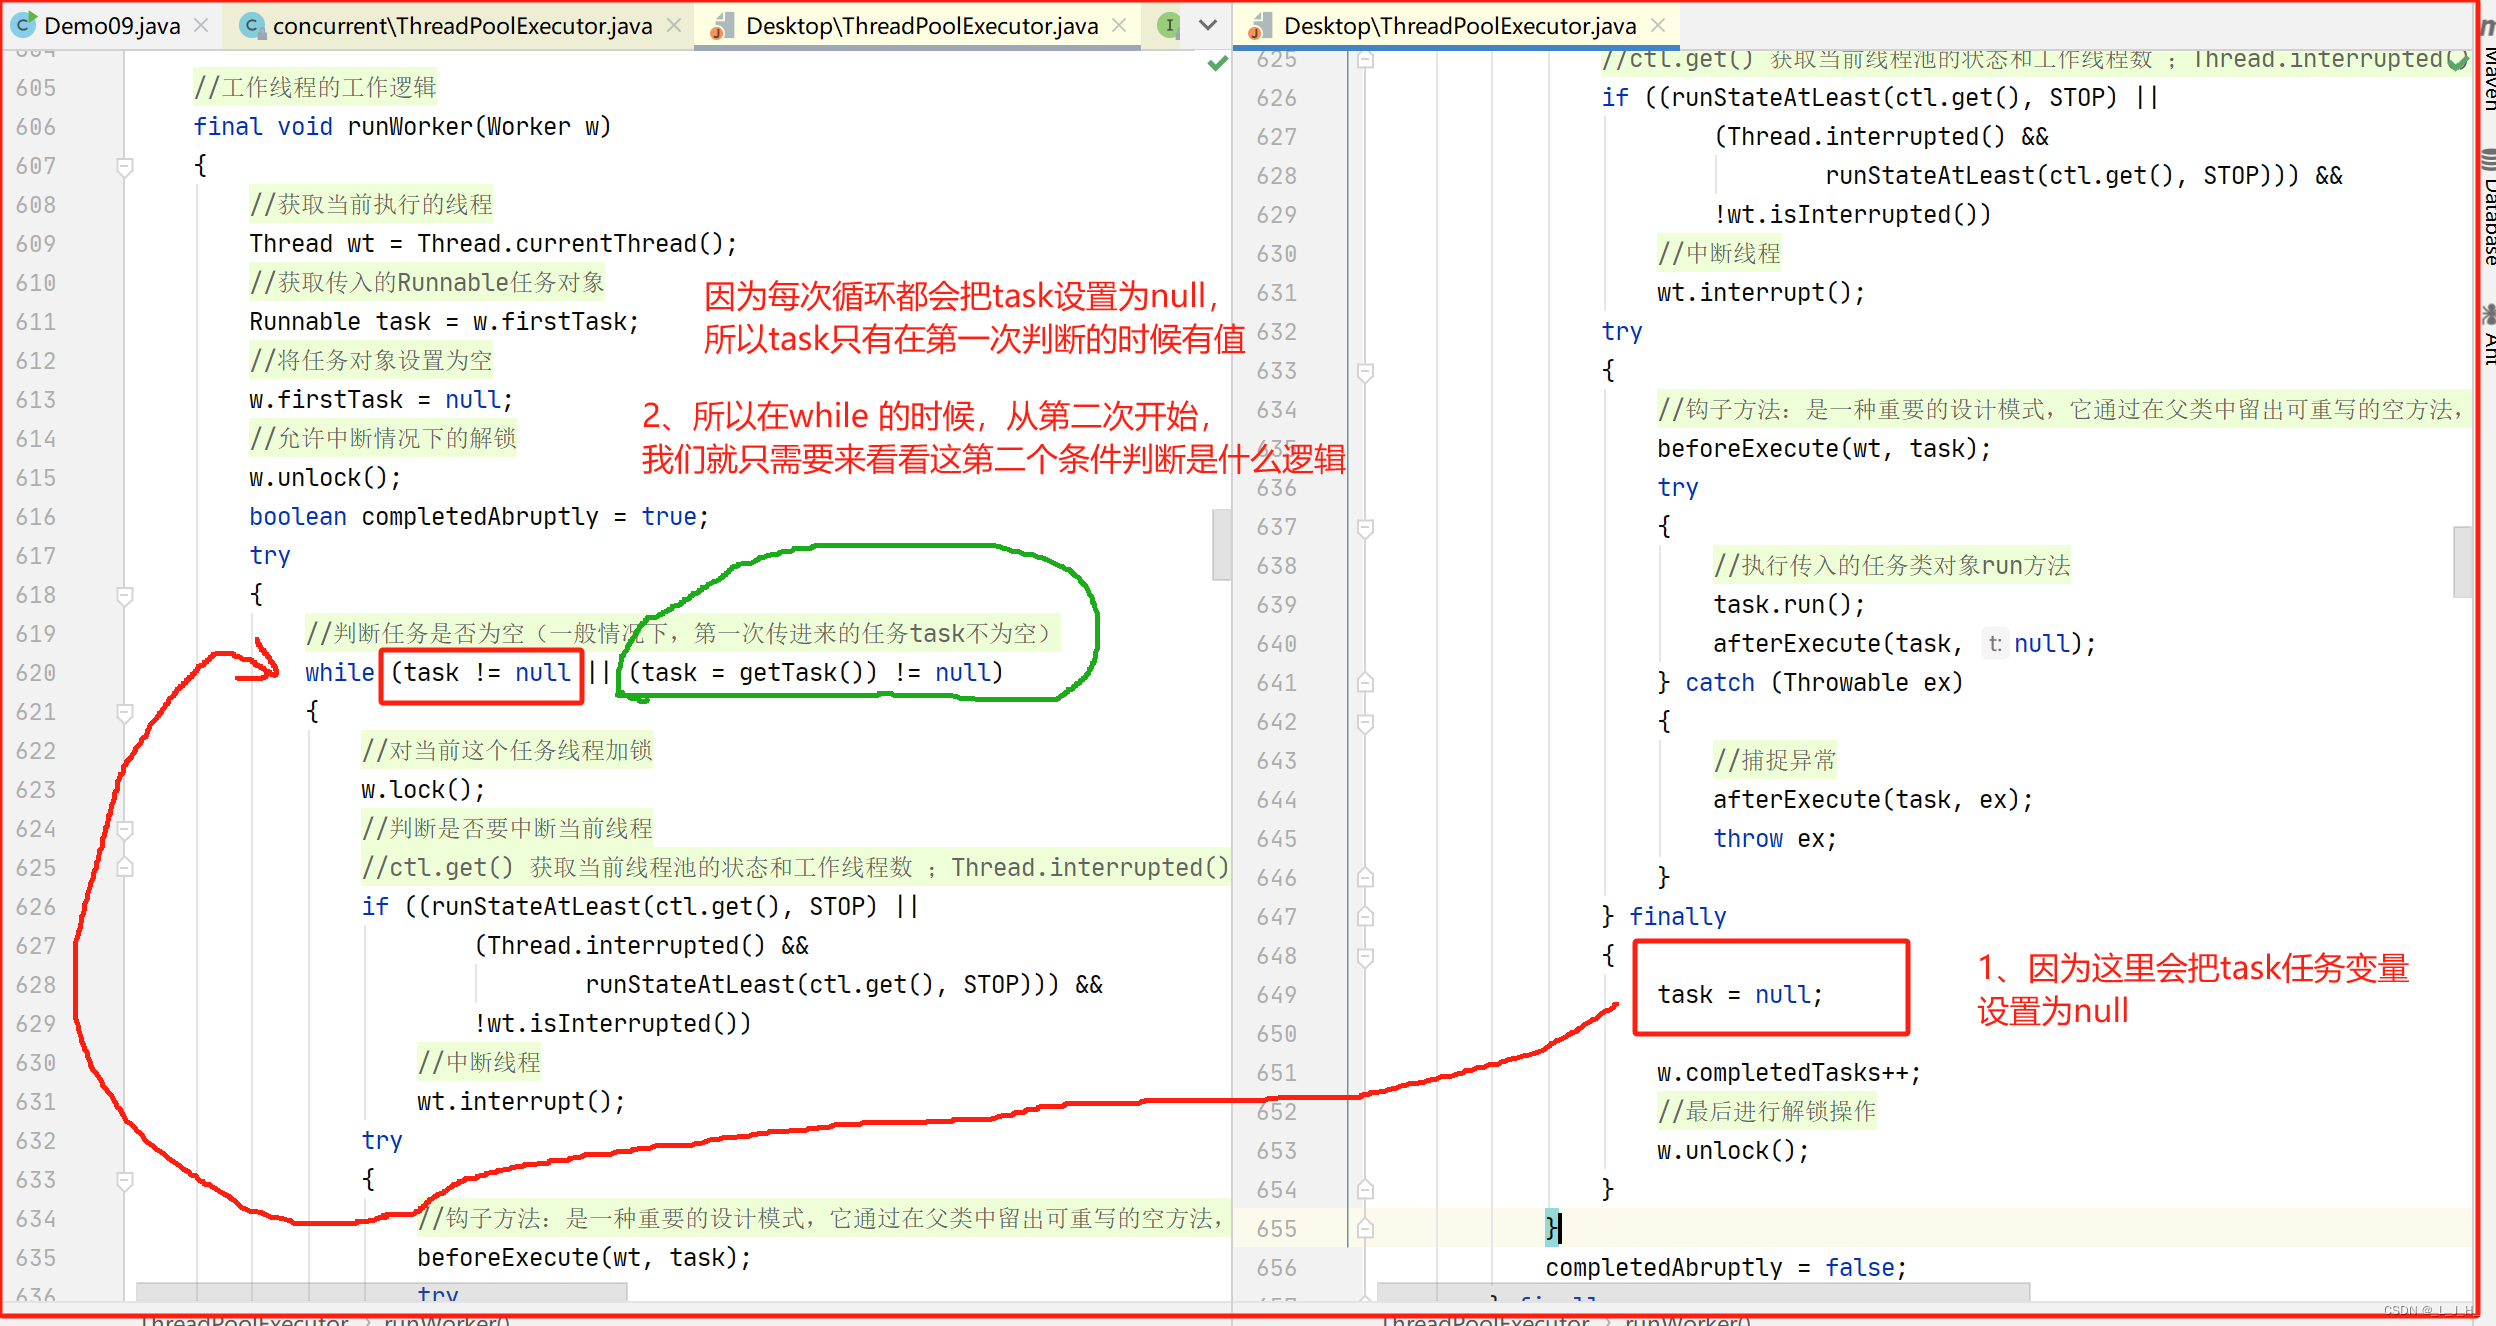Place cursor on 'final void runWorker(Worker w)'
Screen dimensions: 2496x1326
pos(402,127)
